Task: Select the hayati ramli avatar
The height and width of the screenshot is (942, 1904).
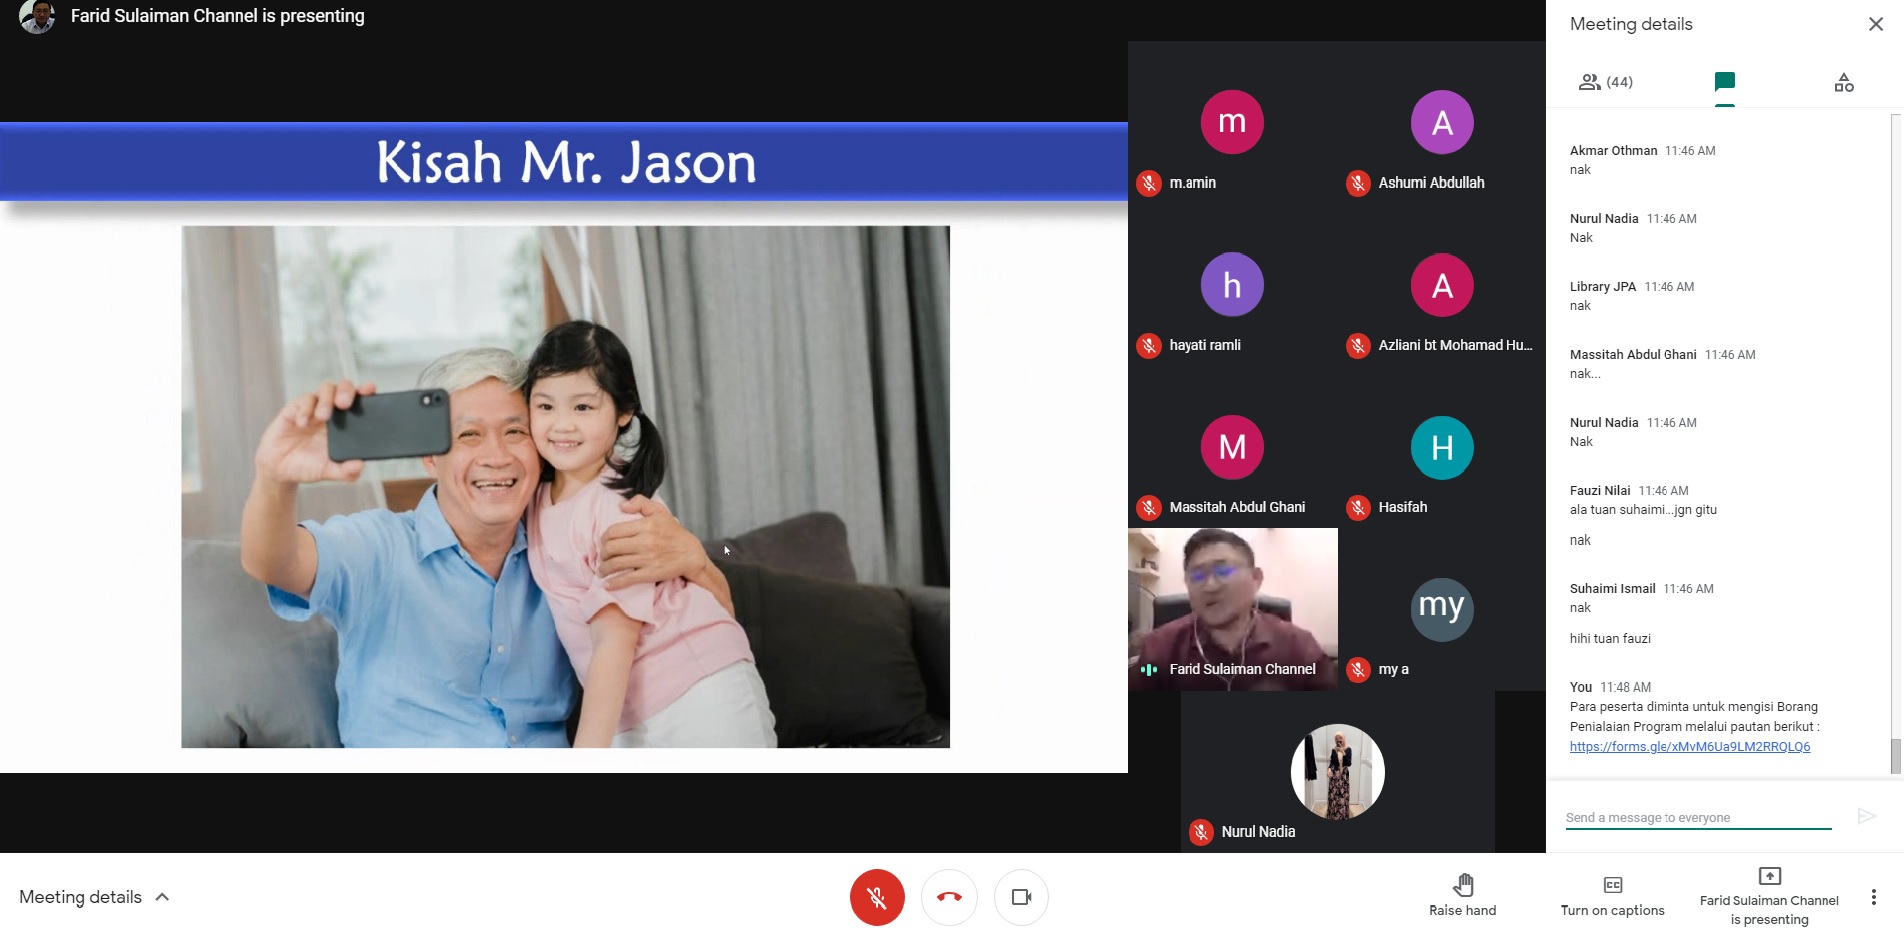Action: 1232,285
